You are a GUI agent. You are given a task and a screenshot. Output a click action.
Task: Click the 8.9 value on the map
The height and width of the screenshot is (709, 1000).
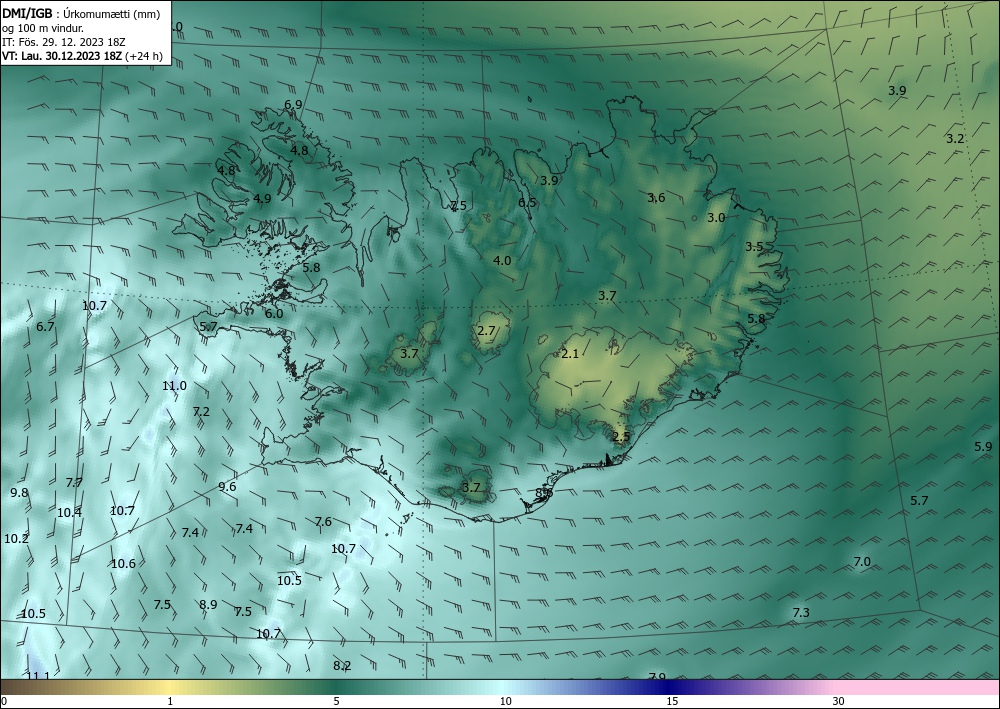[209, 604]
